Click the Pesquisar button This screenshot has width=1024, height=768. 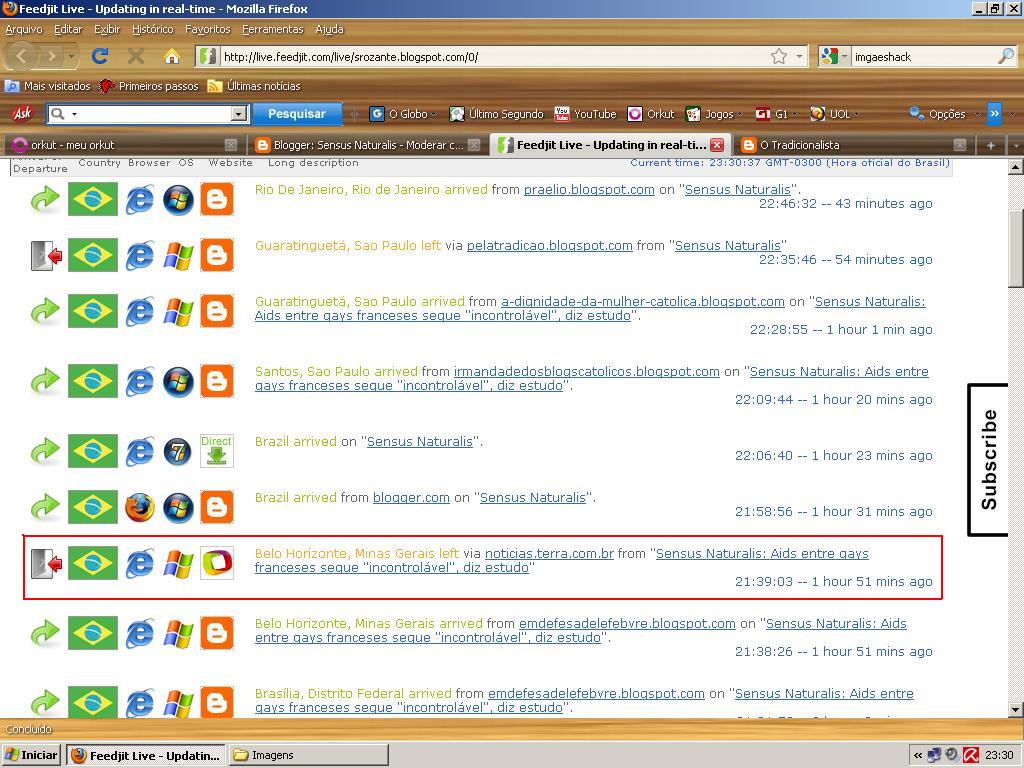click(x=296, y=114)
